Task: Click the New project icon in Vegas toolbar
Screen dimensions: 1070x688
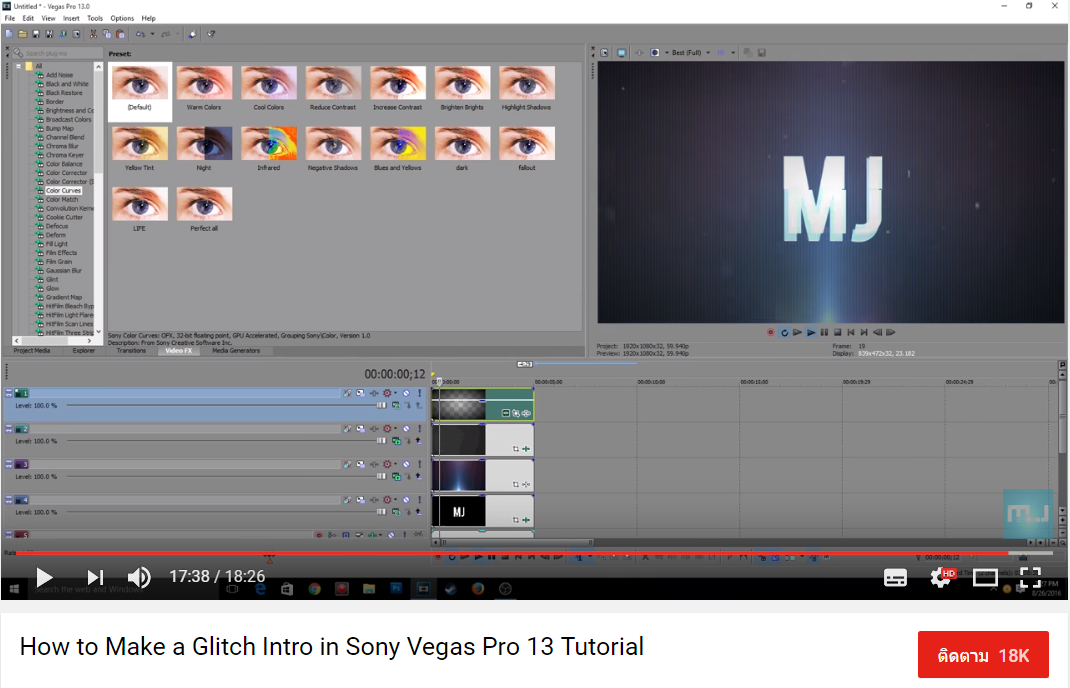Action: 9,34
